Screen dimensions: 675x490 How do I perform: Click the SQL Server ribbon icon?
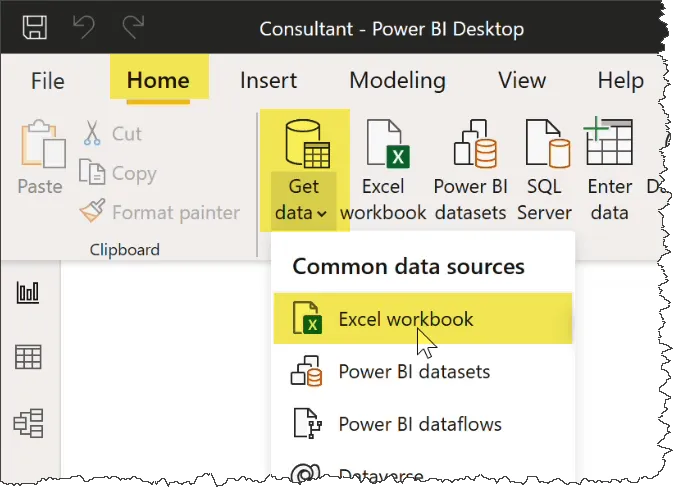point(545,145)
